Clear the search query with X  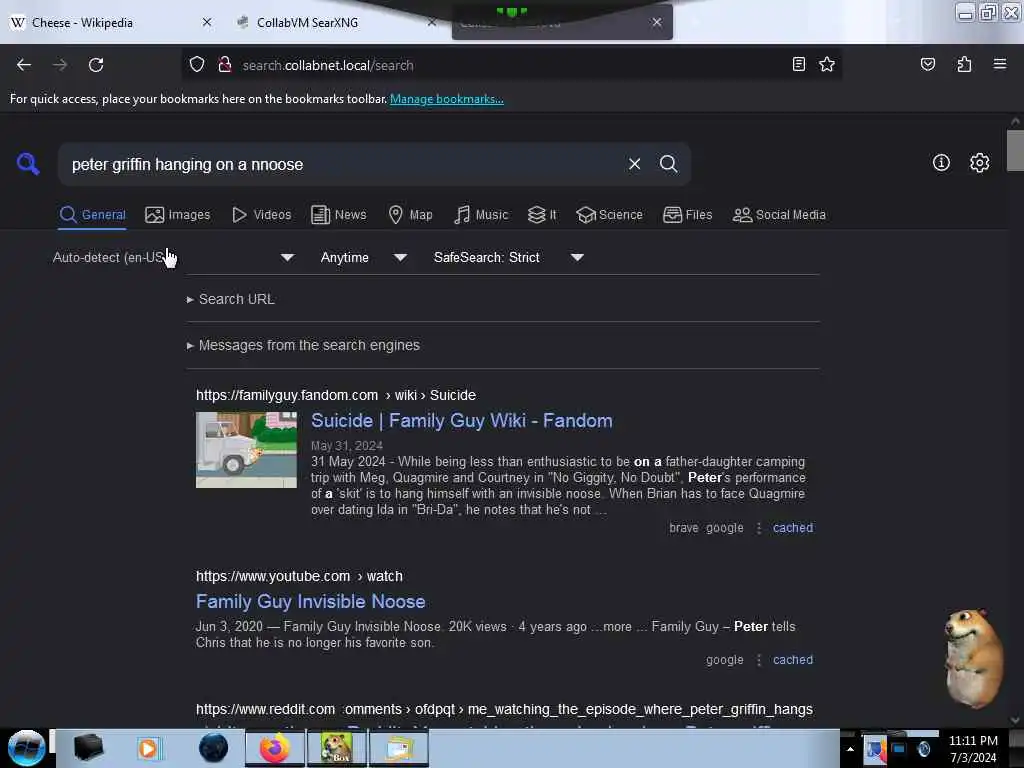pyautogui.click(x=634, y=164)
